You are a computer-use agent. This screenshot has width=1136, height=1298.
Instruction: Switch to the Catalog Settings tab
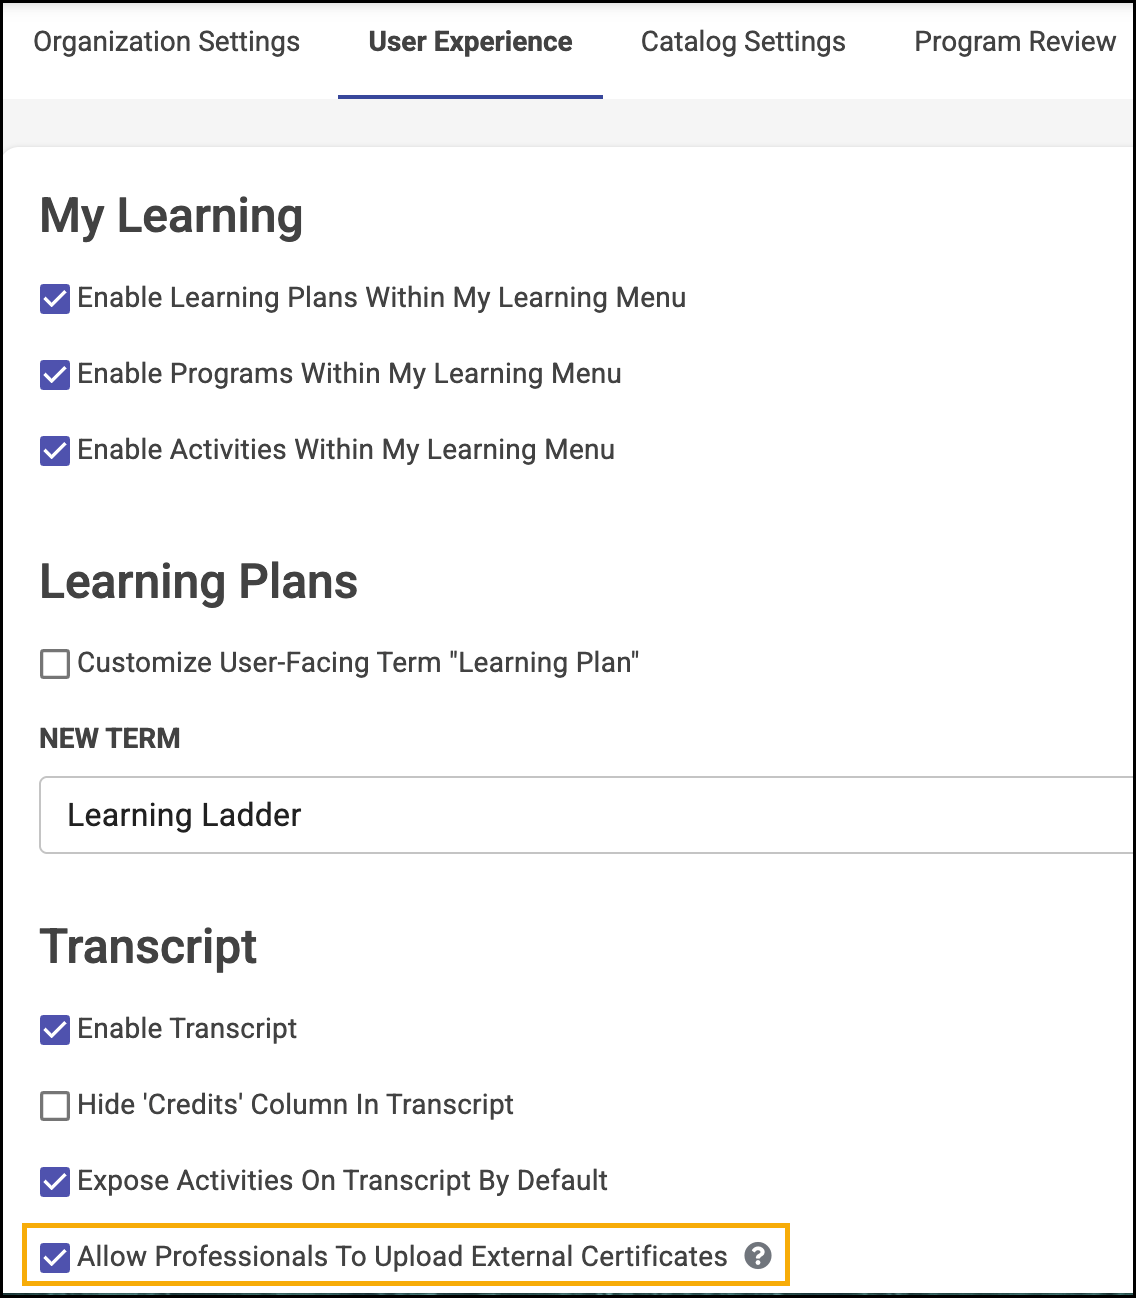tap(743, 42)
